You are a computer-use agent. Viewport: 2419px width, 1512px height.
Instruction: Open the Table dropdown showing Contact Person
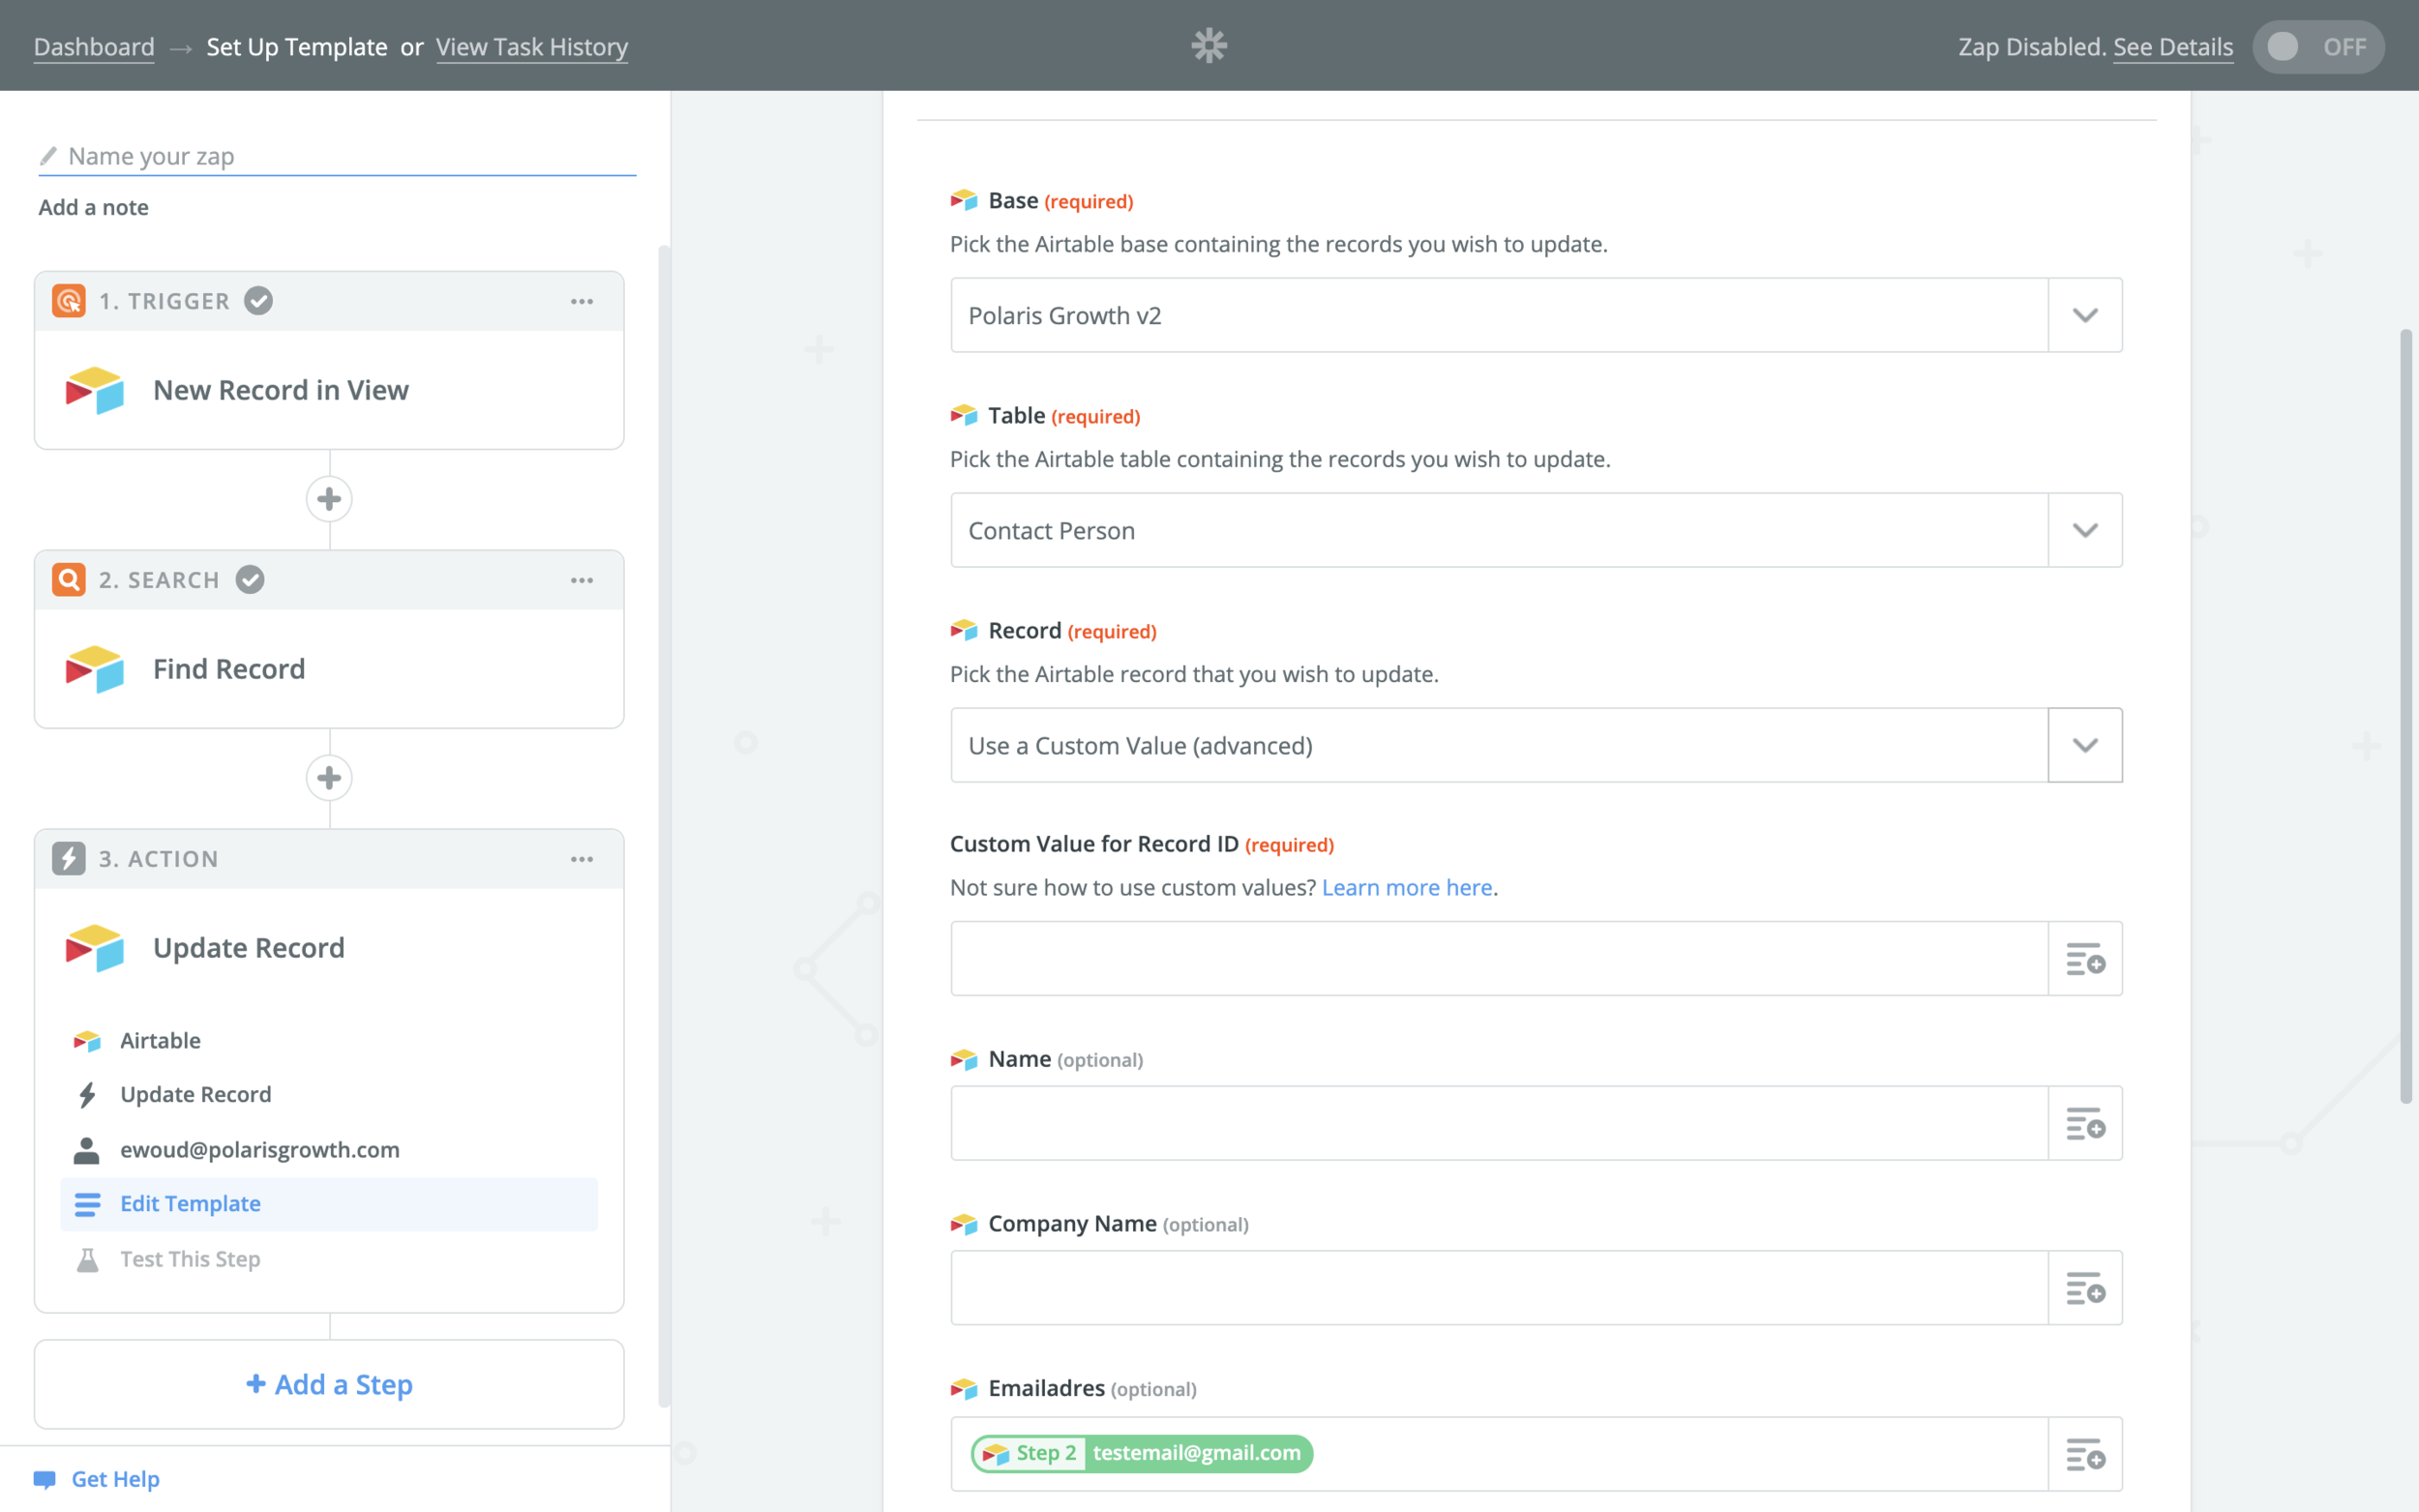point(1498,530)
